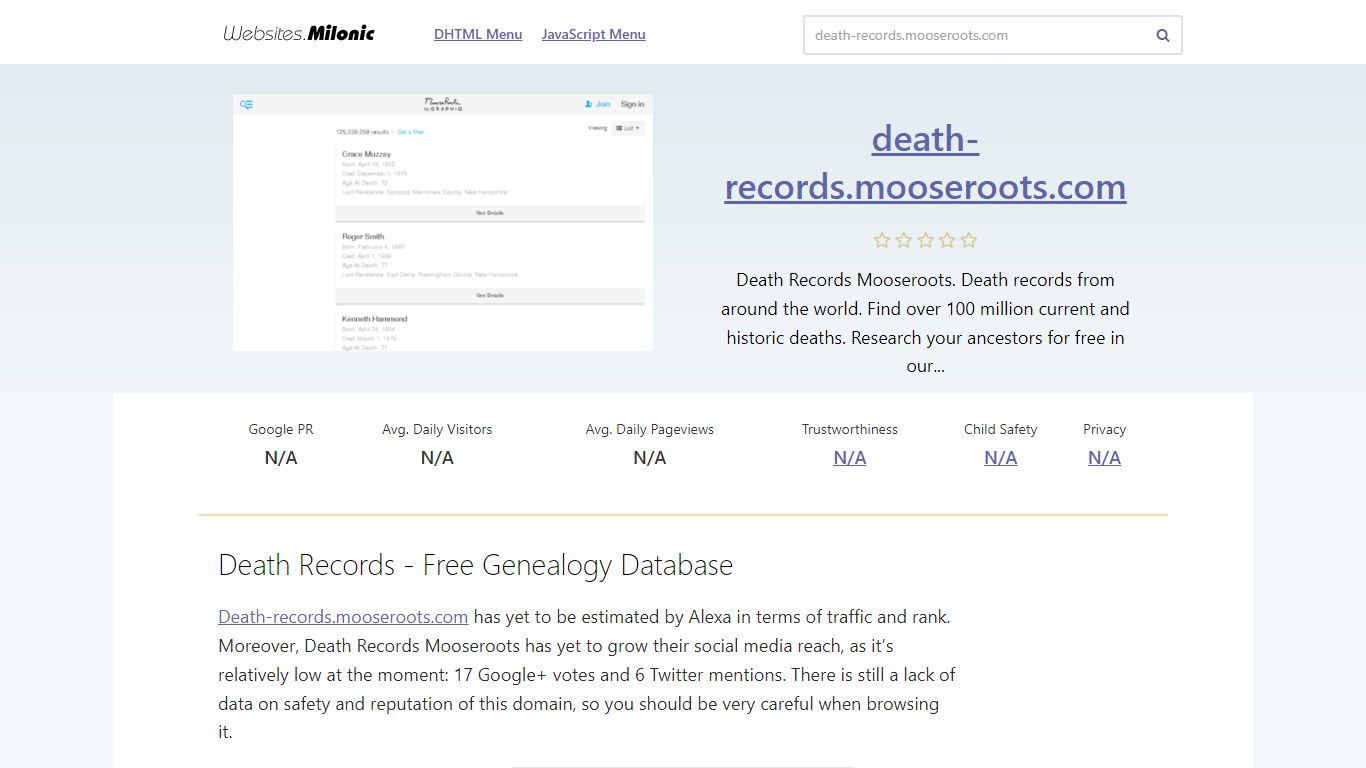Viewport: 1366px width, 768px height.
Task: Open the Child Safety N/A link
Action: [1000, 457]
